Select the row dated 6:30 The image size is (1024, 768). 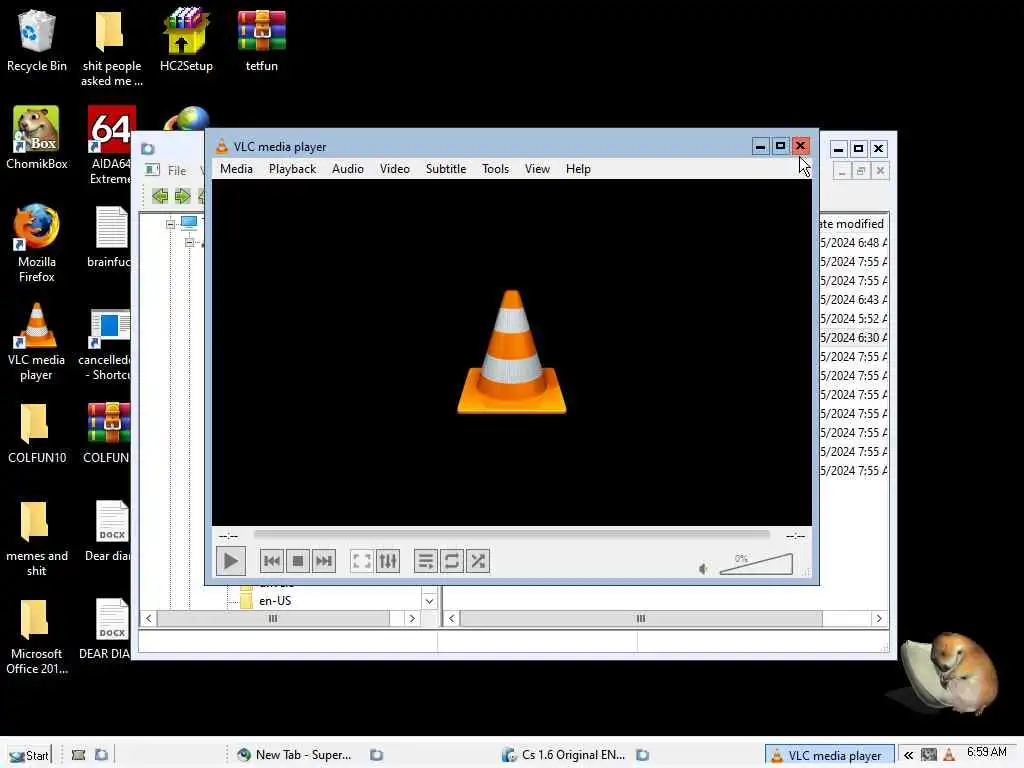(853, 338)
